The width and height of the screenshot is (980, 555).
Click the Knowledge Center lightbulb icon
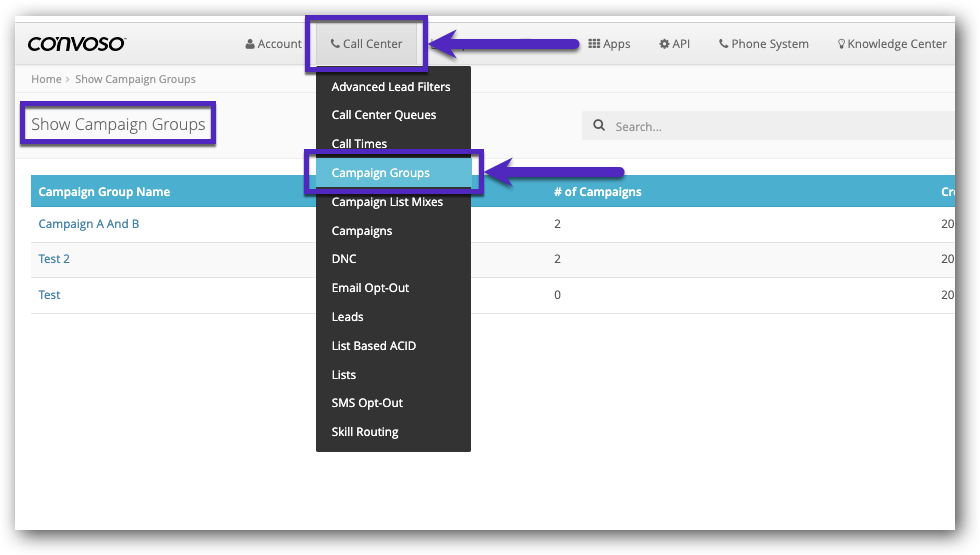pyautogui.click(x=841, y=44)
